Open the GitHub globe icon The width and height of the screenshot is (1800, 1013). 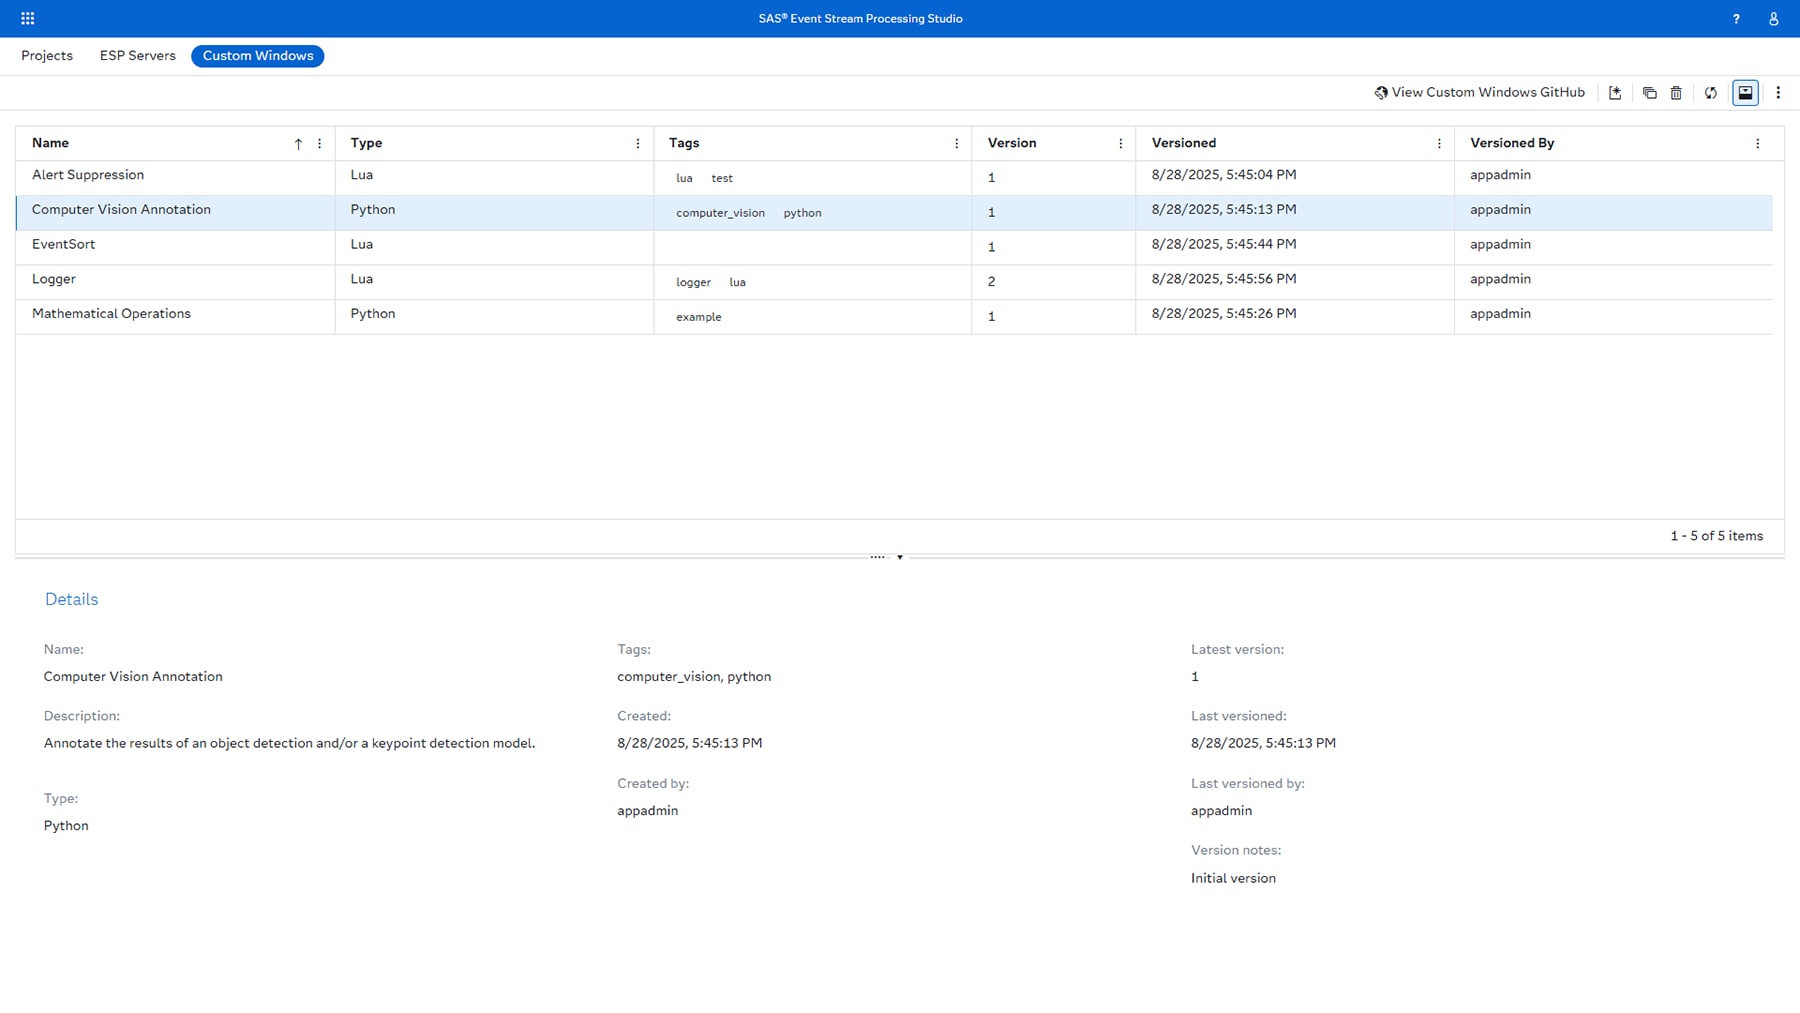click(x=1380, y=92)
